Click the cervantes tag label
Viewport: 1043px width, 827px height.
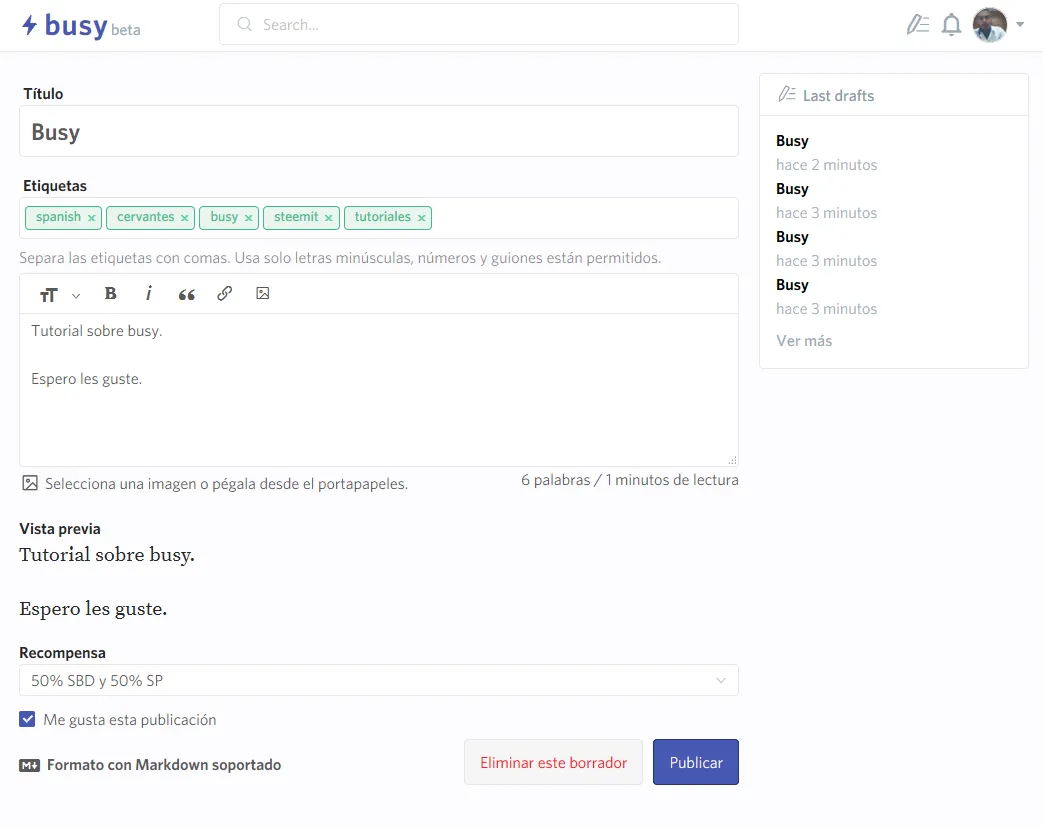pos(146,217)
